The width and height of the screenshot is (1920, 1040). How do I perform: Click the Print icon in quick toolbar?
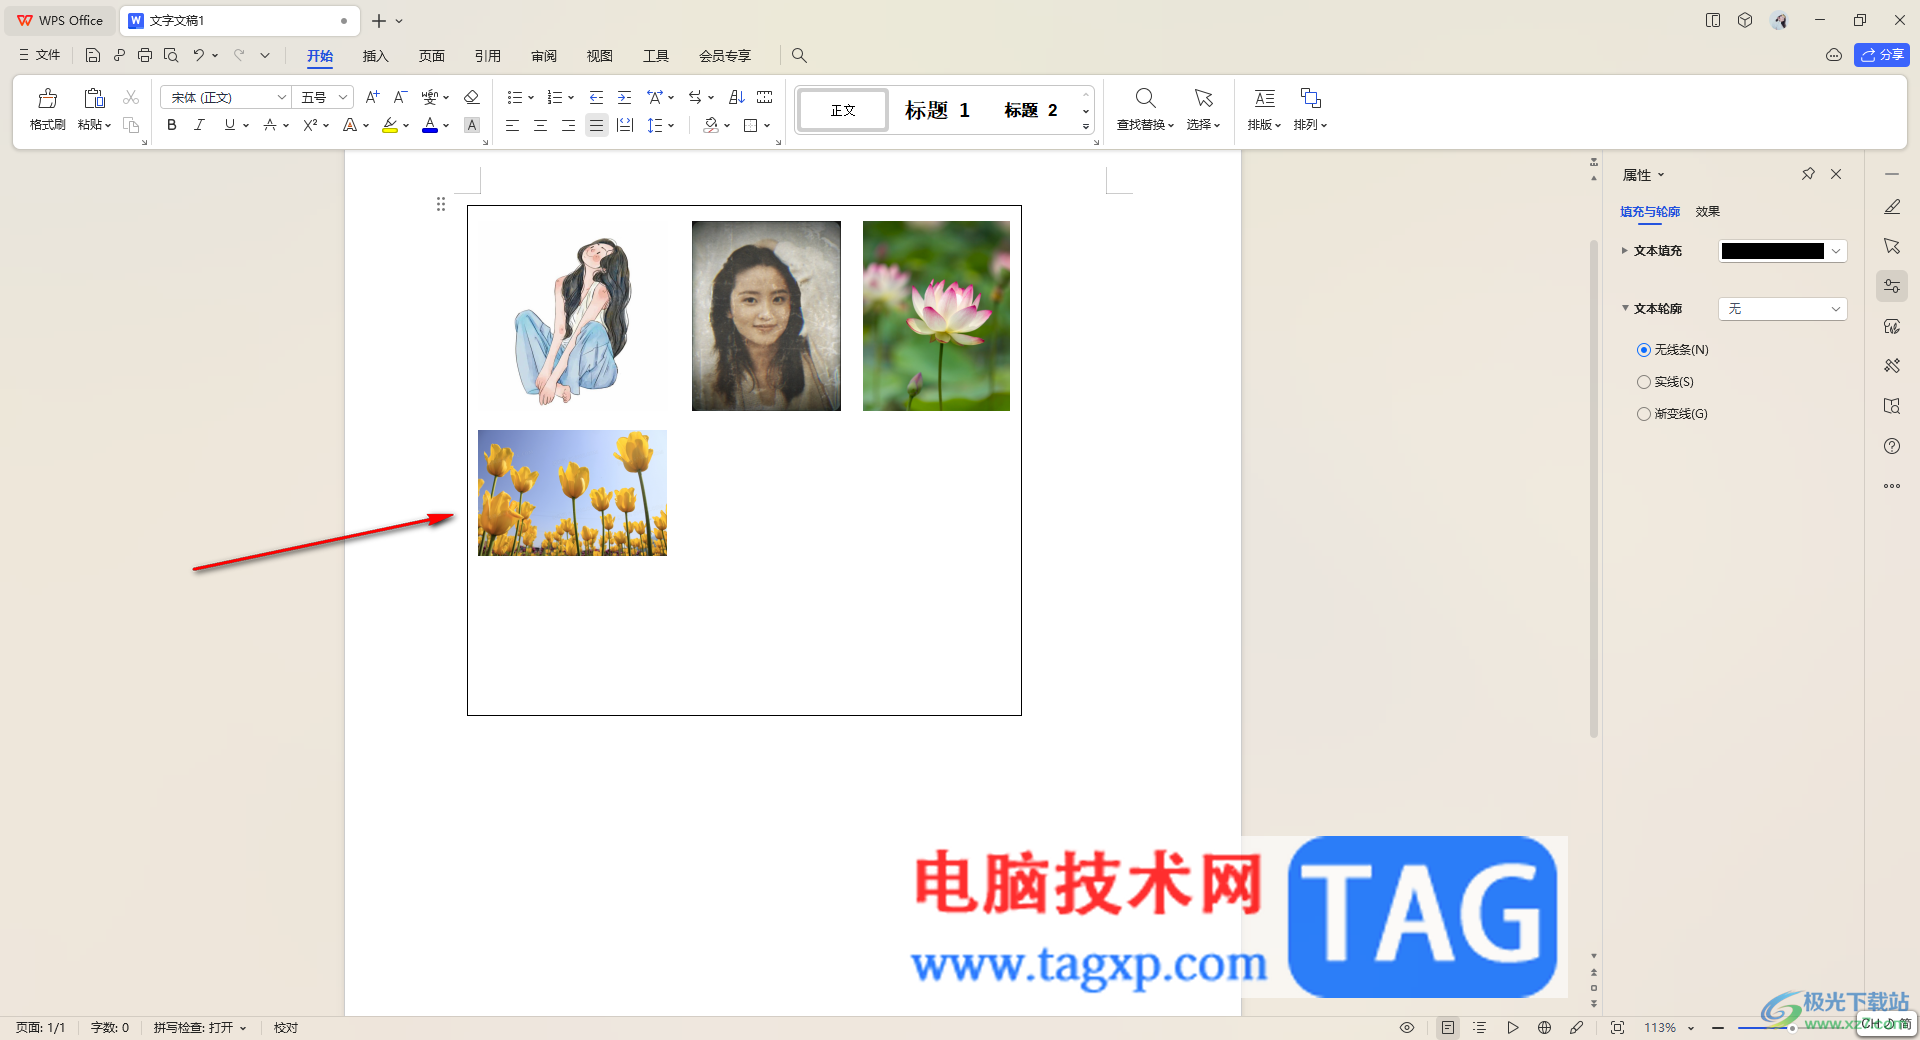click(145, 55)
